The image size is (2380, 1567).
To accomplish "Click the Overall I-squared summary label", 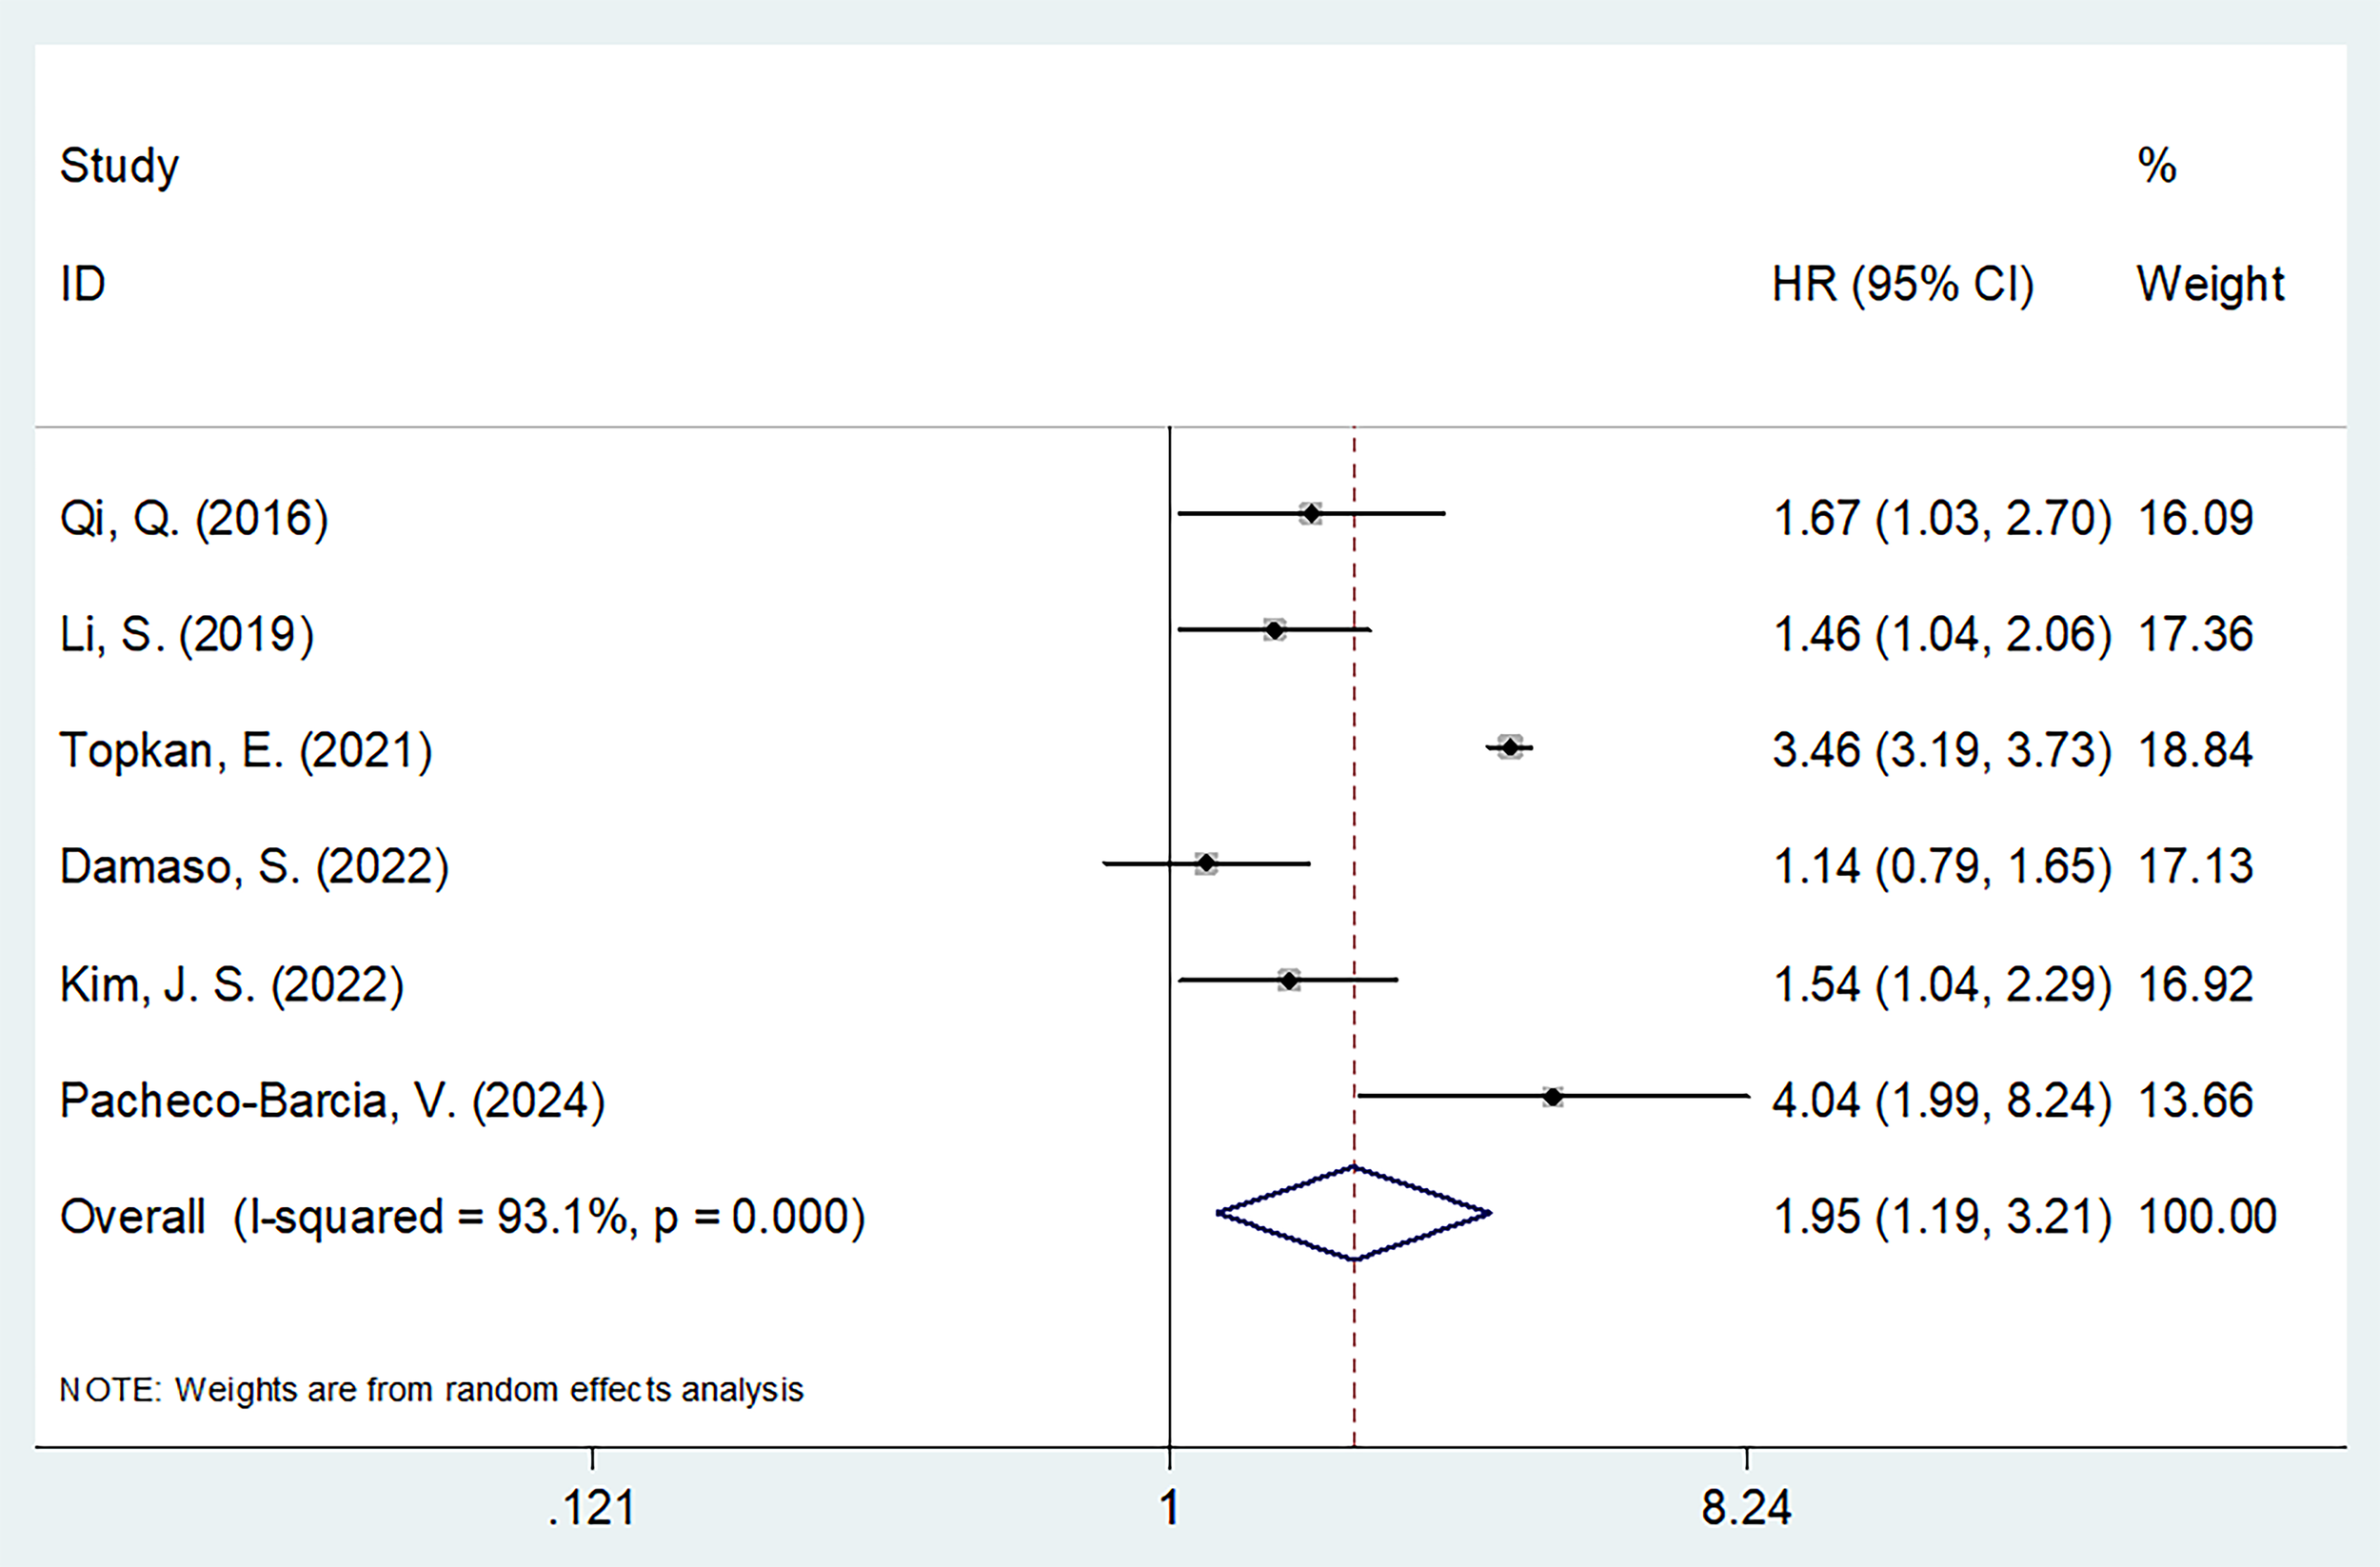I will 462,1216.
